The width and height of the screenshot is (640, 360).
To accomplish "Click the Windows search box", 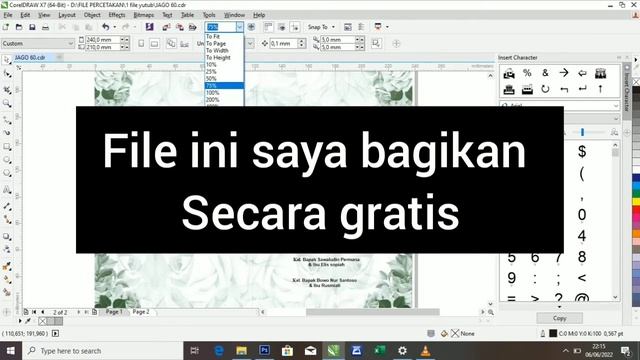I will pyautogui.click(x=102, y=351).
